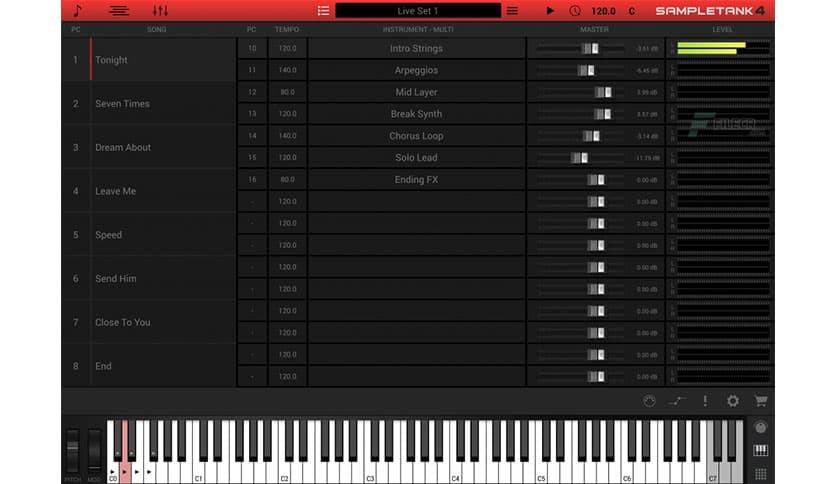
Task: Choose the Ending FX instrument slot
Action: pyautogui.click(x=416, y=180)
